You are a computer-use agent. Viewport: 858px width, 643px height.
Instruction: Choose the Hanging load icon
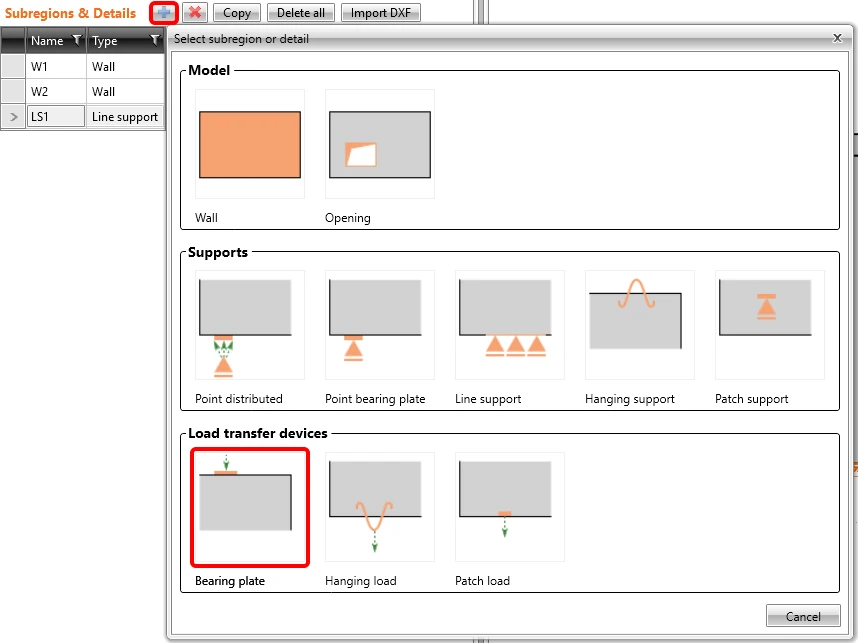point(380,507)
